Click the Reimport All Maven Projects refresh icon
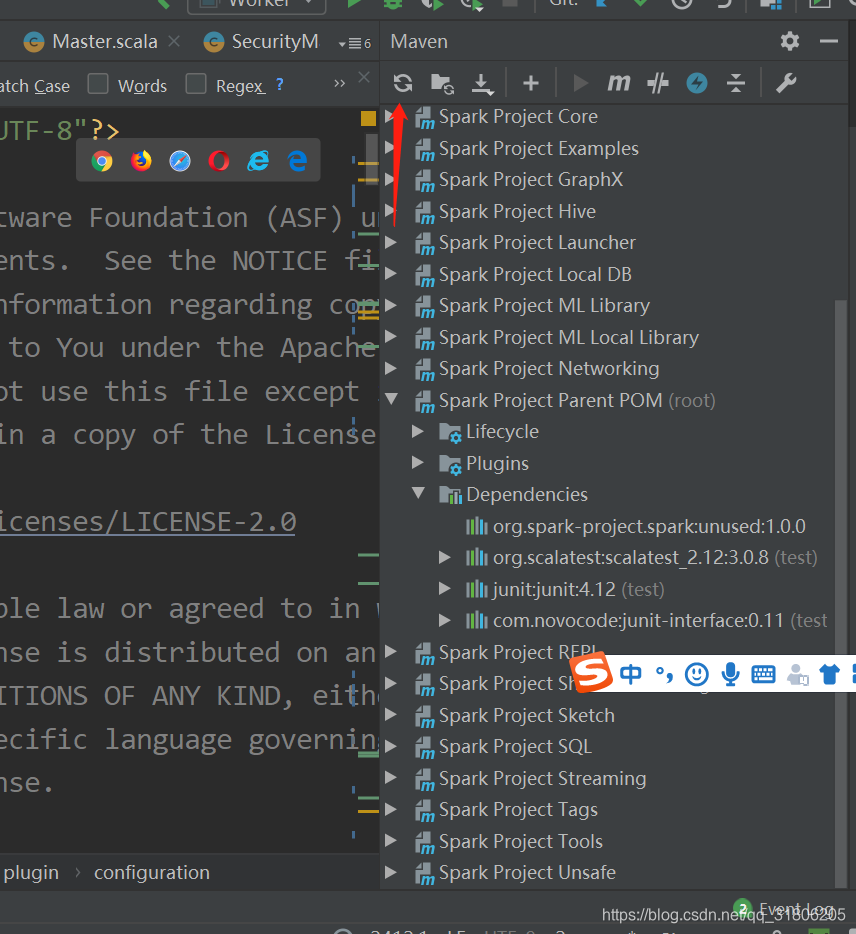Image resolution: width=856 pixels, height=934 pixels. click(403, 83)
